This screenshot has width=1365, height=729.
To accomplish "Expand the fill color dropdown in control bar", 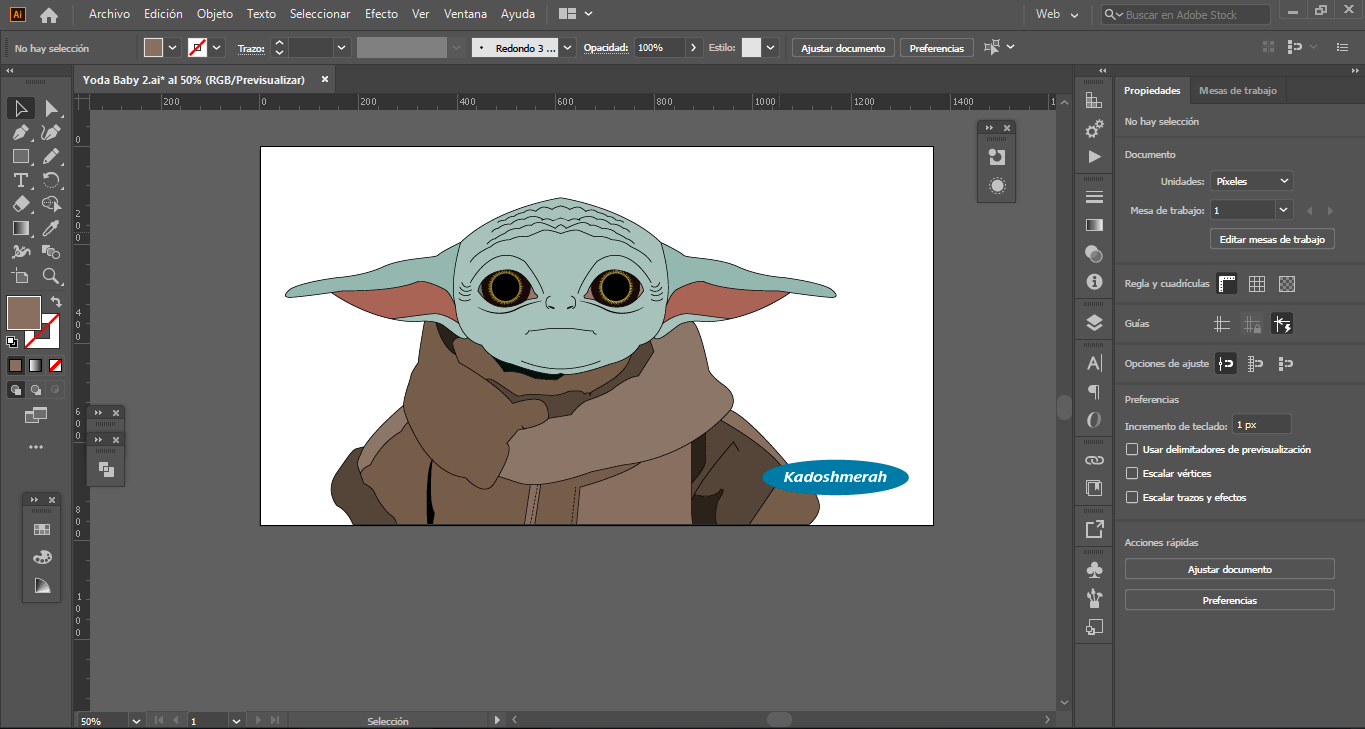I will pyautogui.click(x=173, y=47).
